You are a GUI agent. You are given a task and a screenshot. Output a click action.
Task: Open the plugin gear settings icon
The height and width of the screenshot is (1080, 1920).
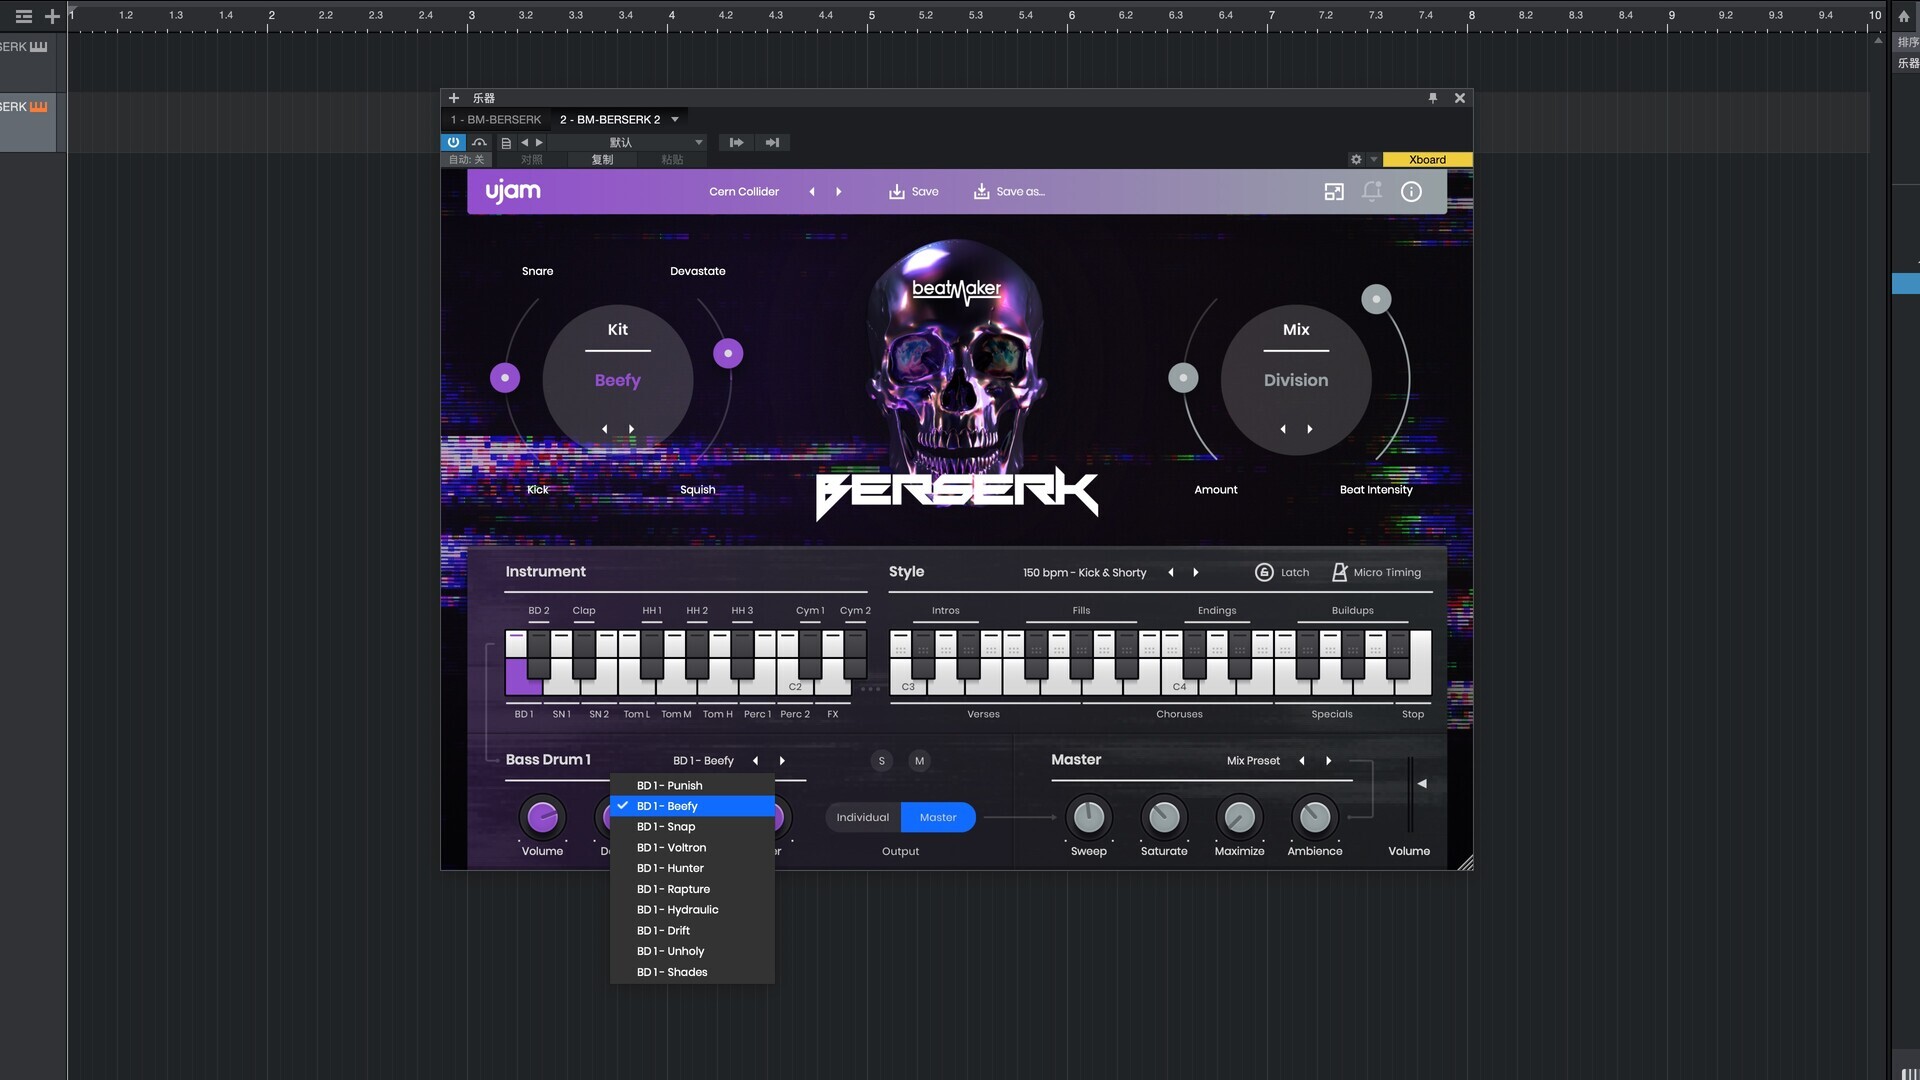tap(1356, 159)
